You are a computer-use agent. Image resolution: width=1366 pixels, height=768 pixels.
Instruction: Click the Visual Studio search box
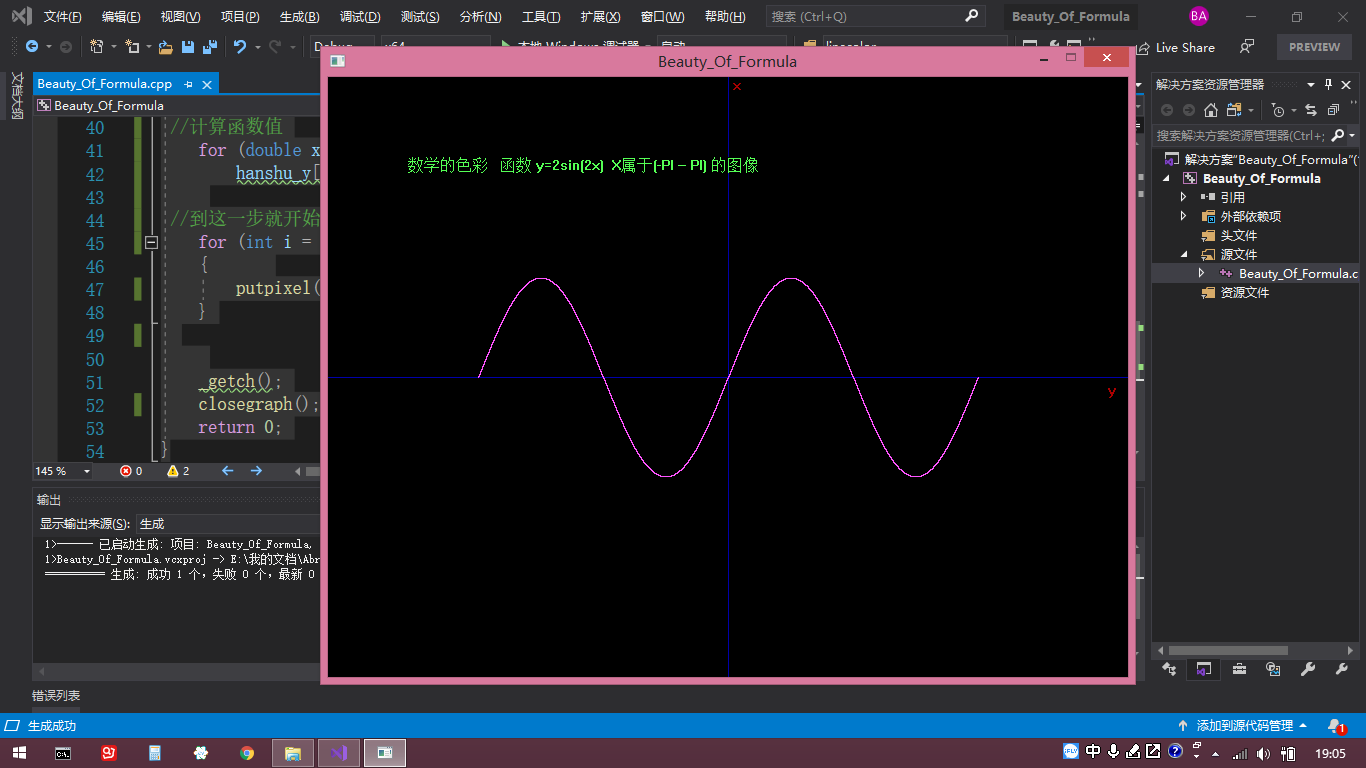coord(875,17)
